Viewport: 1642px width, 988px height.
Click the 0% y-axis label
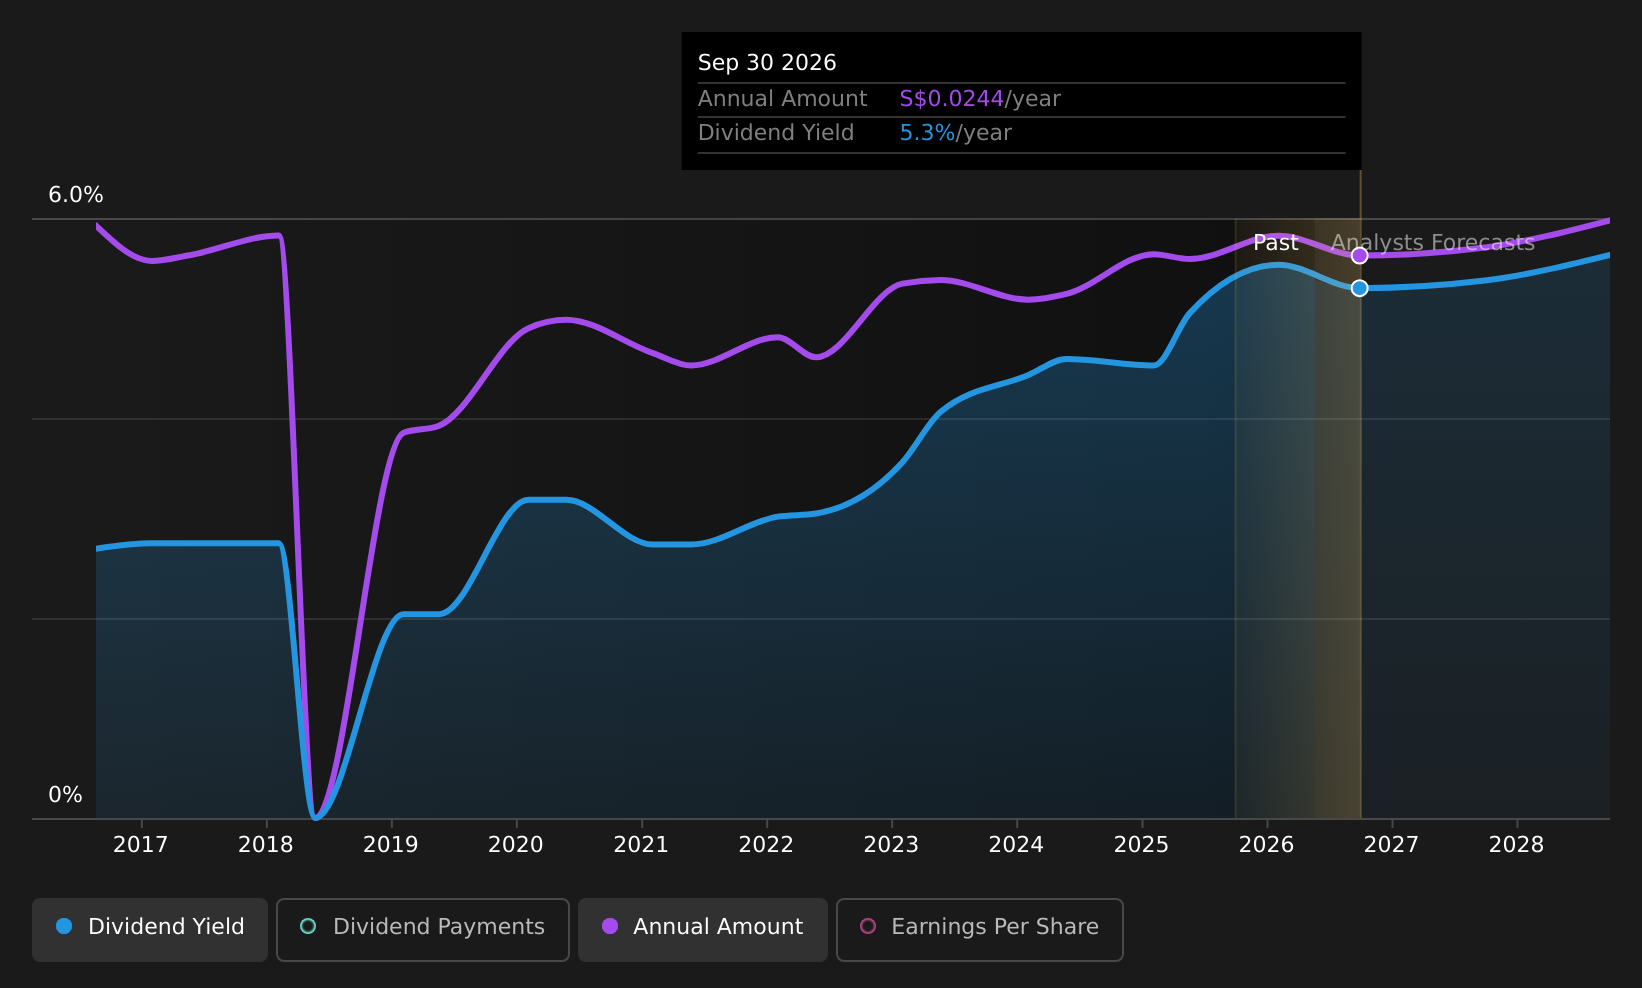click(x=66, y=795)
